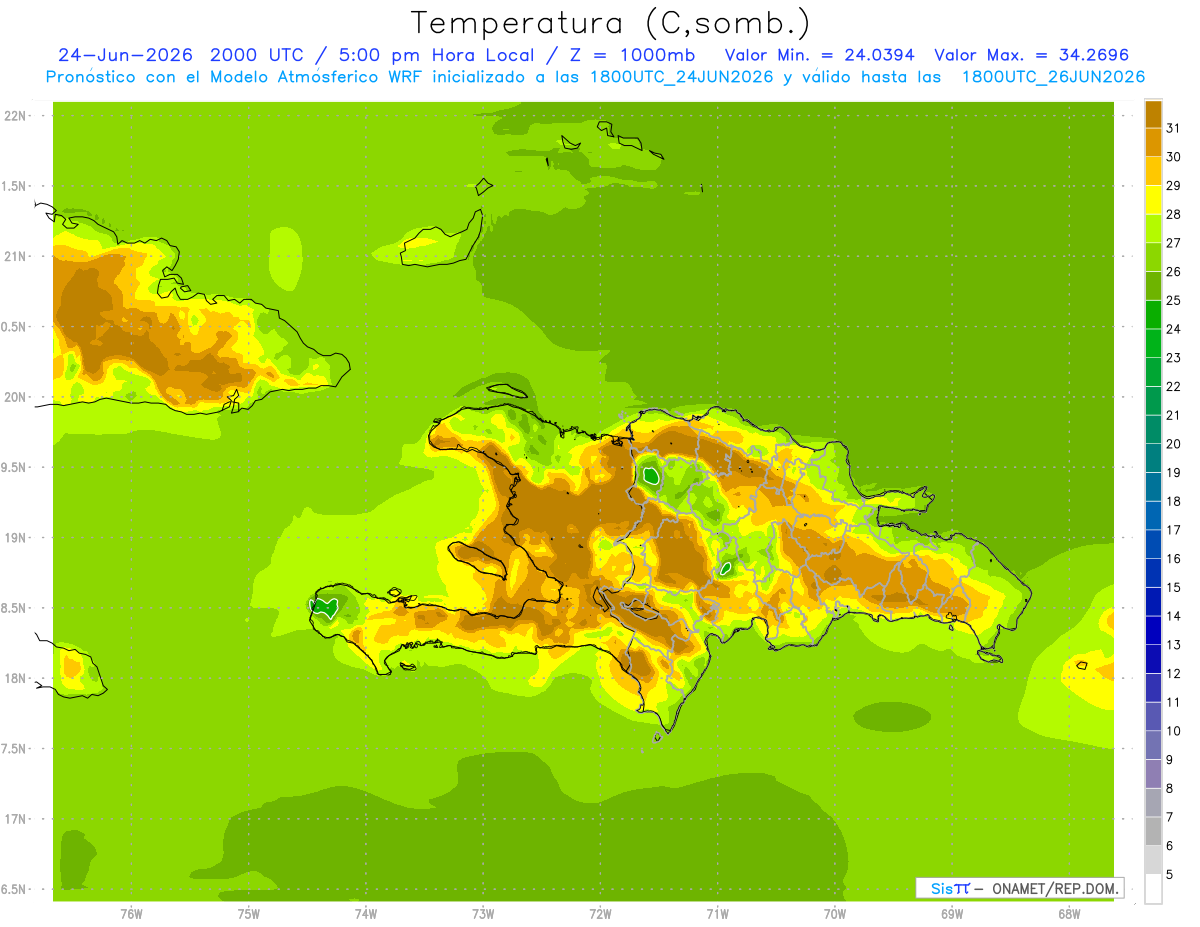Click the color bar value '16'
This screenshot has width=1200, height=927.
coord(1174,558)
